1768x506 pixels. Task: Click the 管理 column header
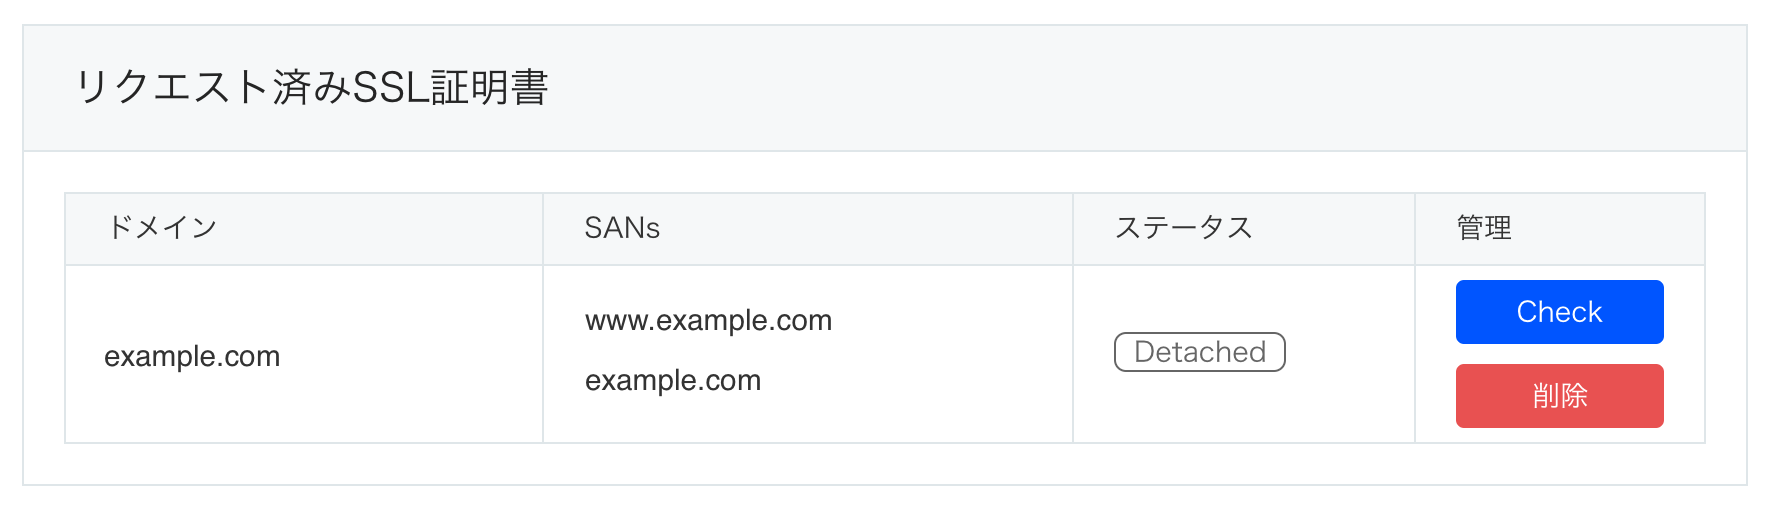click(x=1484, y=228)
